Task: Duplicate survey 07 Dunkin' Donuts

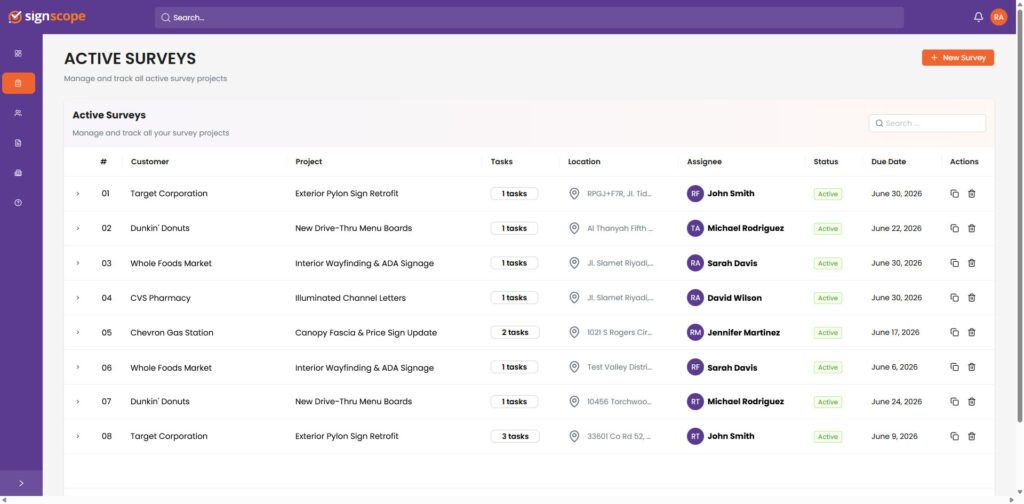Action: pyautogui.click(x=954, y=402)
